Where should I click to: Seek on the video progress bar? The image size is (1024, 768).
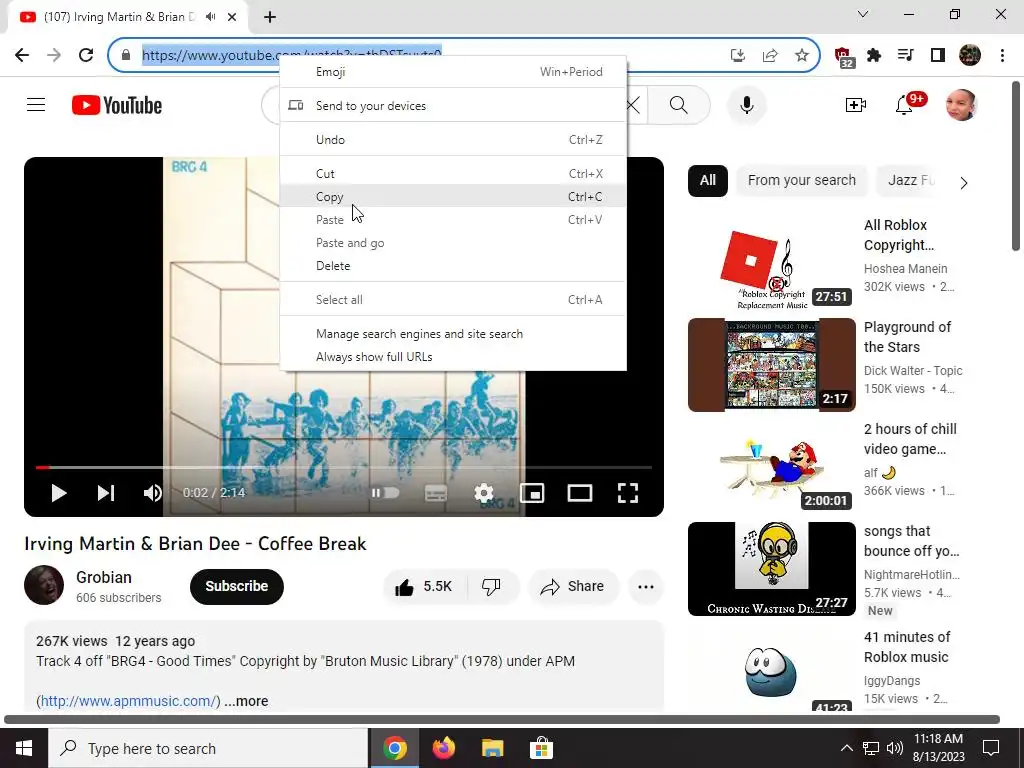(344, 468)
